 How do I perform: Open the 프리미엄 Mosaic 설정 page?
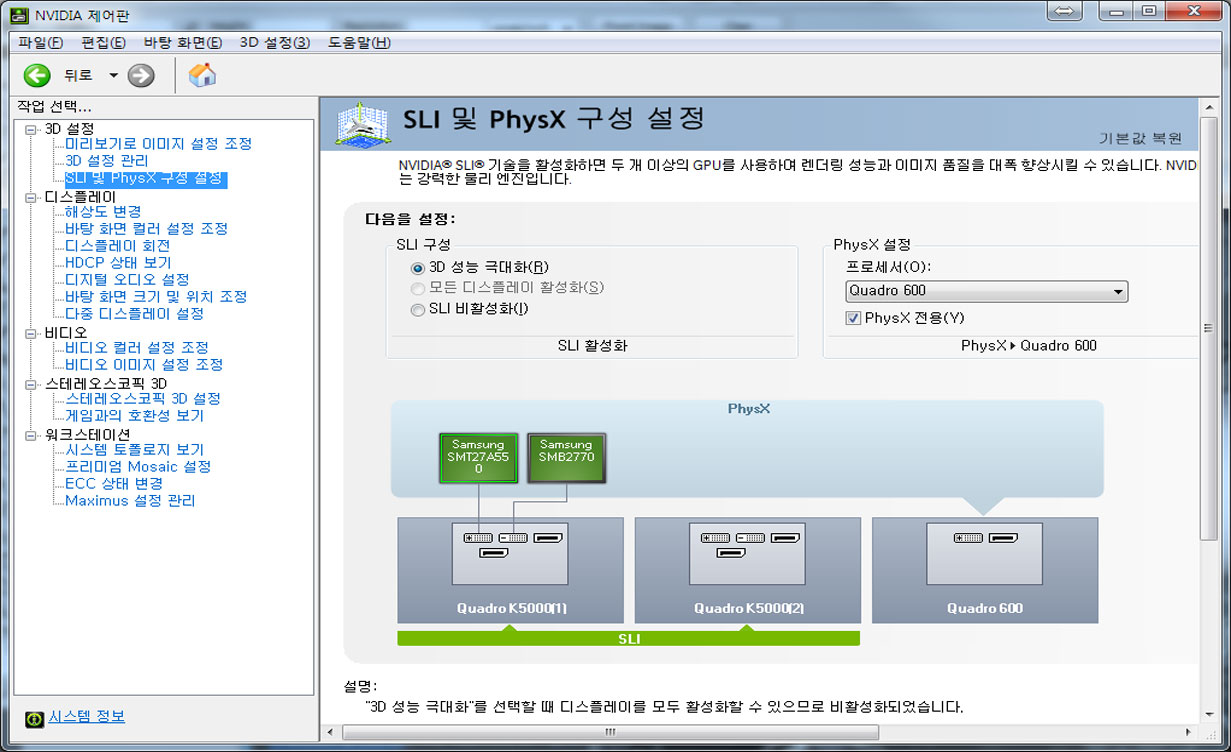click(138, 467)
